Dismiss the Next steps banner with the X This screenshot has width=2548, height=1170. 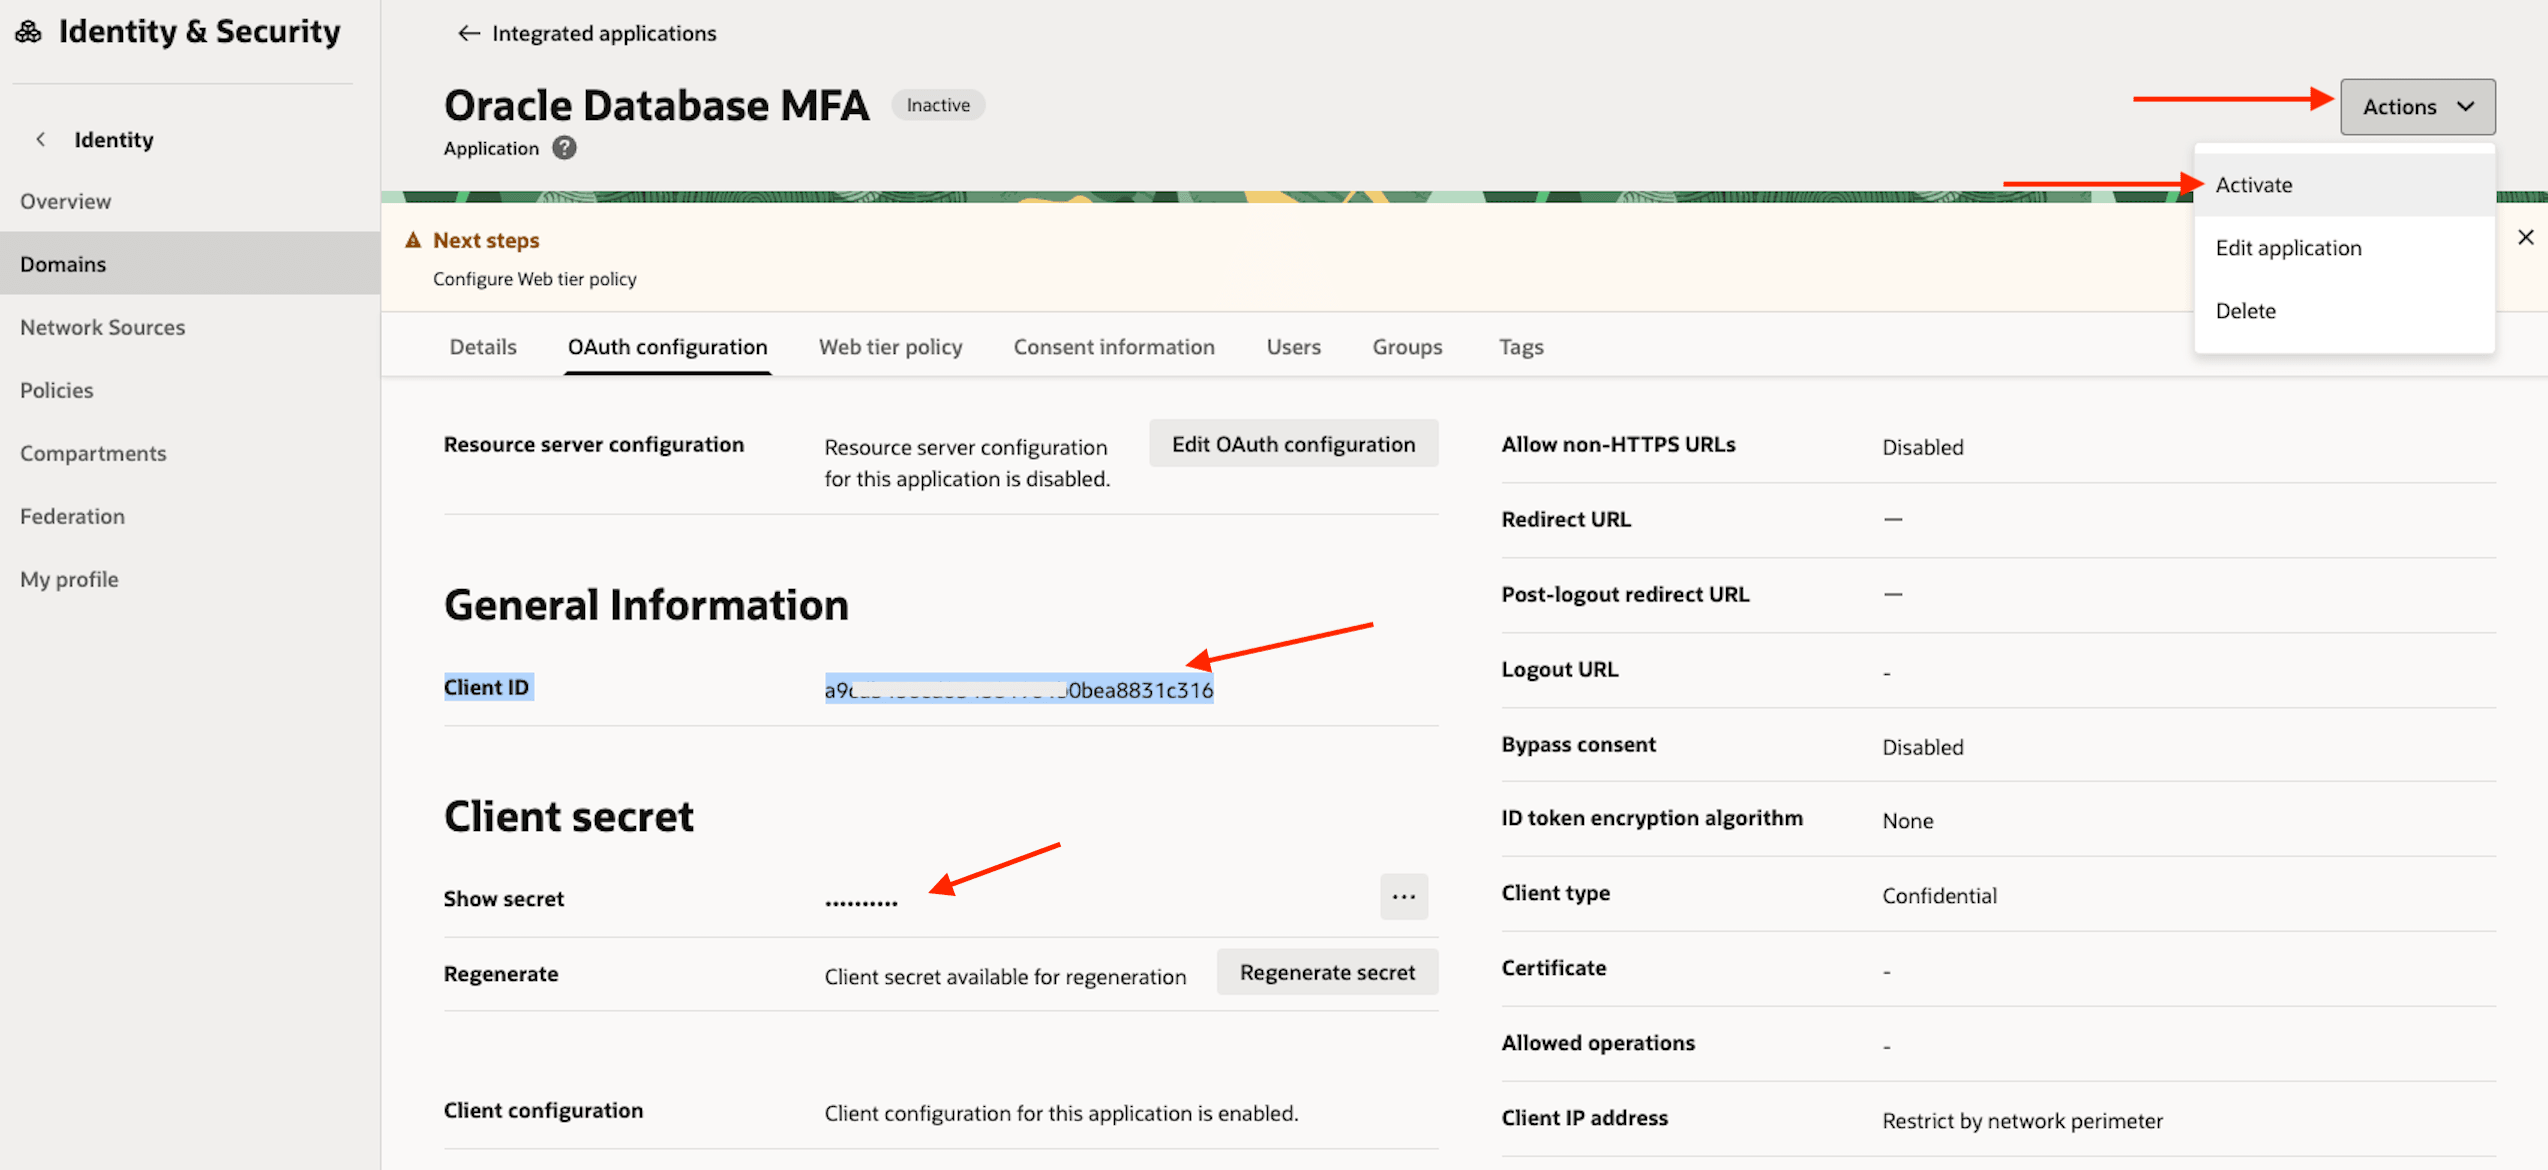coord(2527,237)
